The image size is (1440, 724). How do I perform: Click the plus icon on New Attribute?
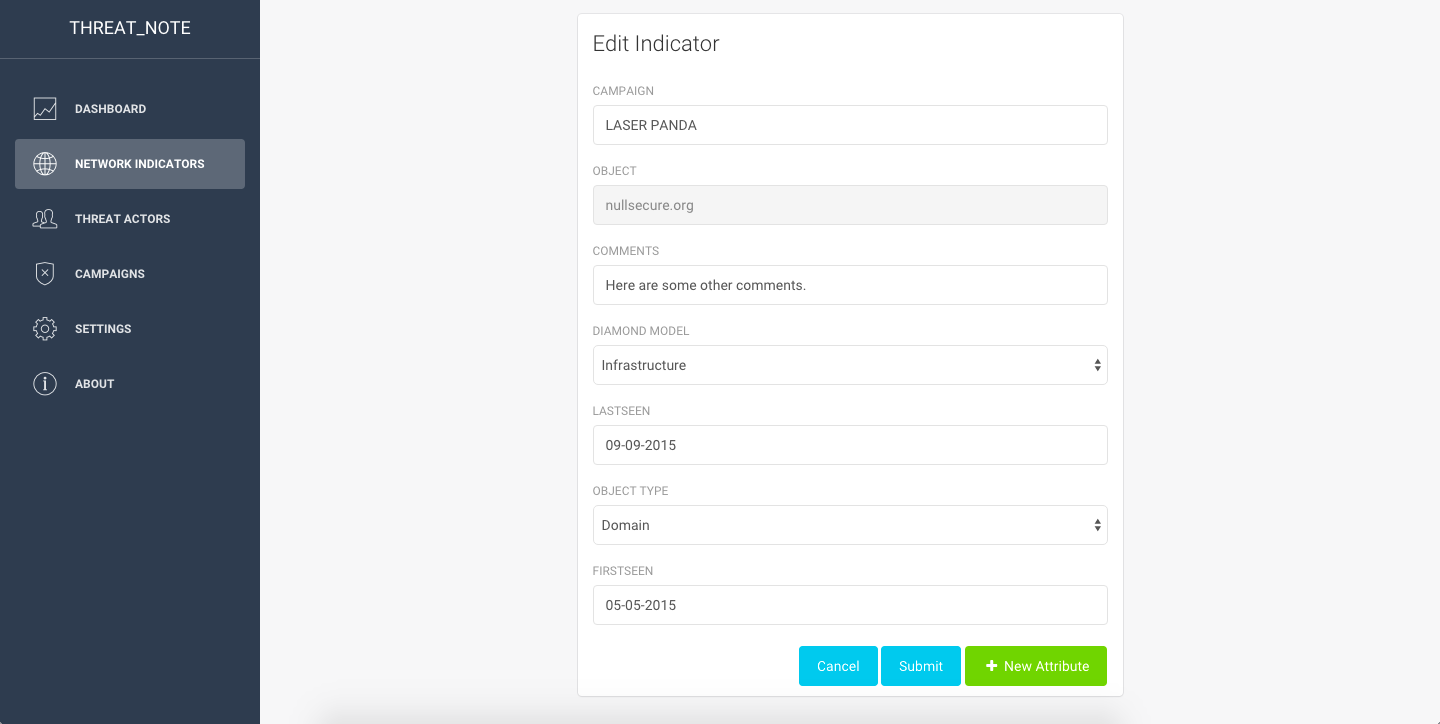[991, 666]
